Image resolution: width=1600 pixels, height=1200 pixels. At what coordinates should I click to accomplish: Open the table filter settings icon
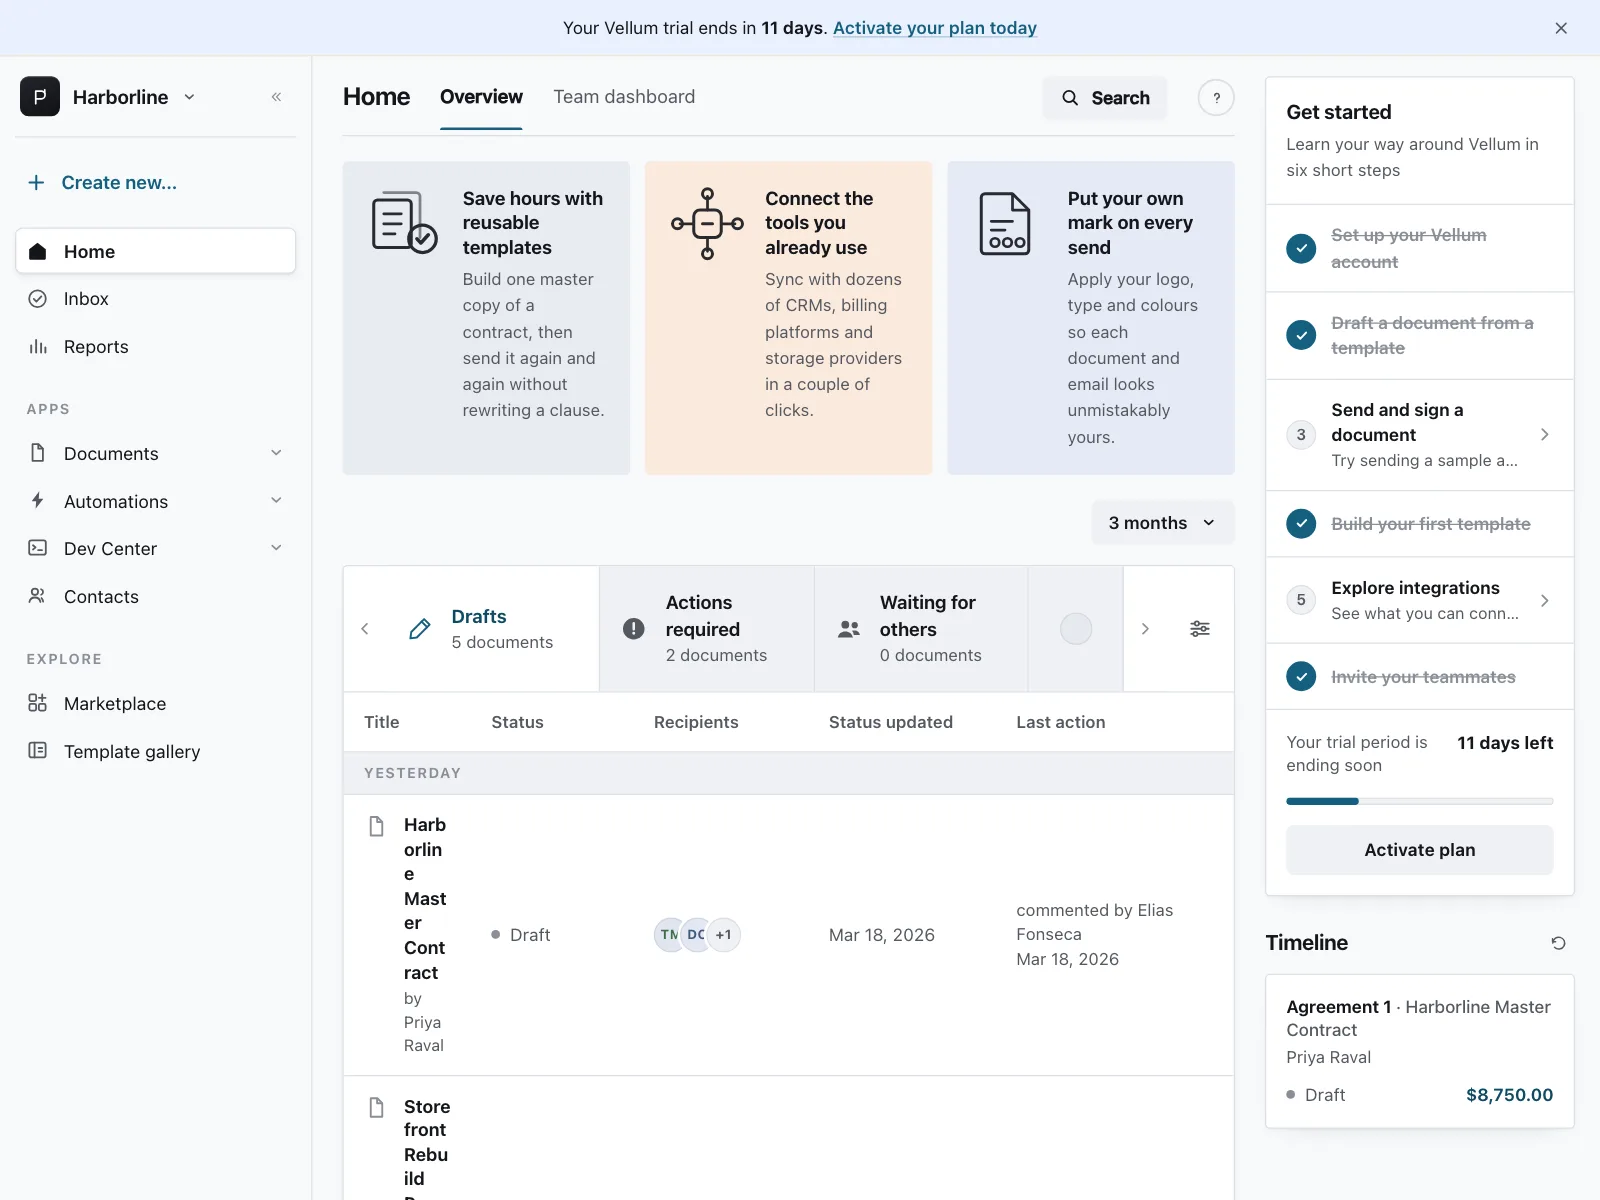click(1200, 629)
